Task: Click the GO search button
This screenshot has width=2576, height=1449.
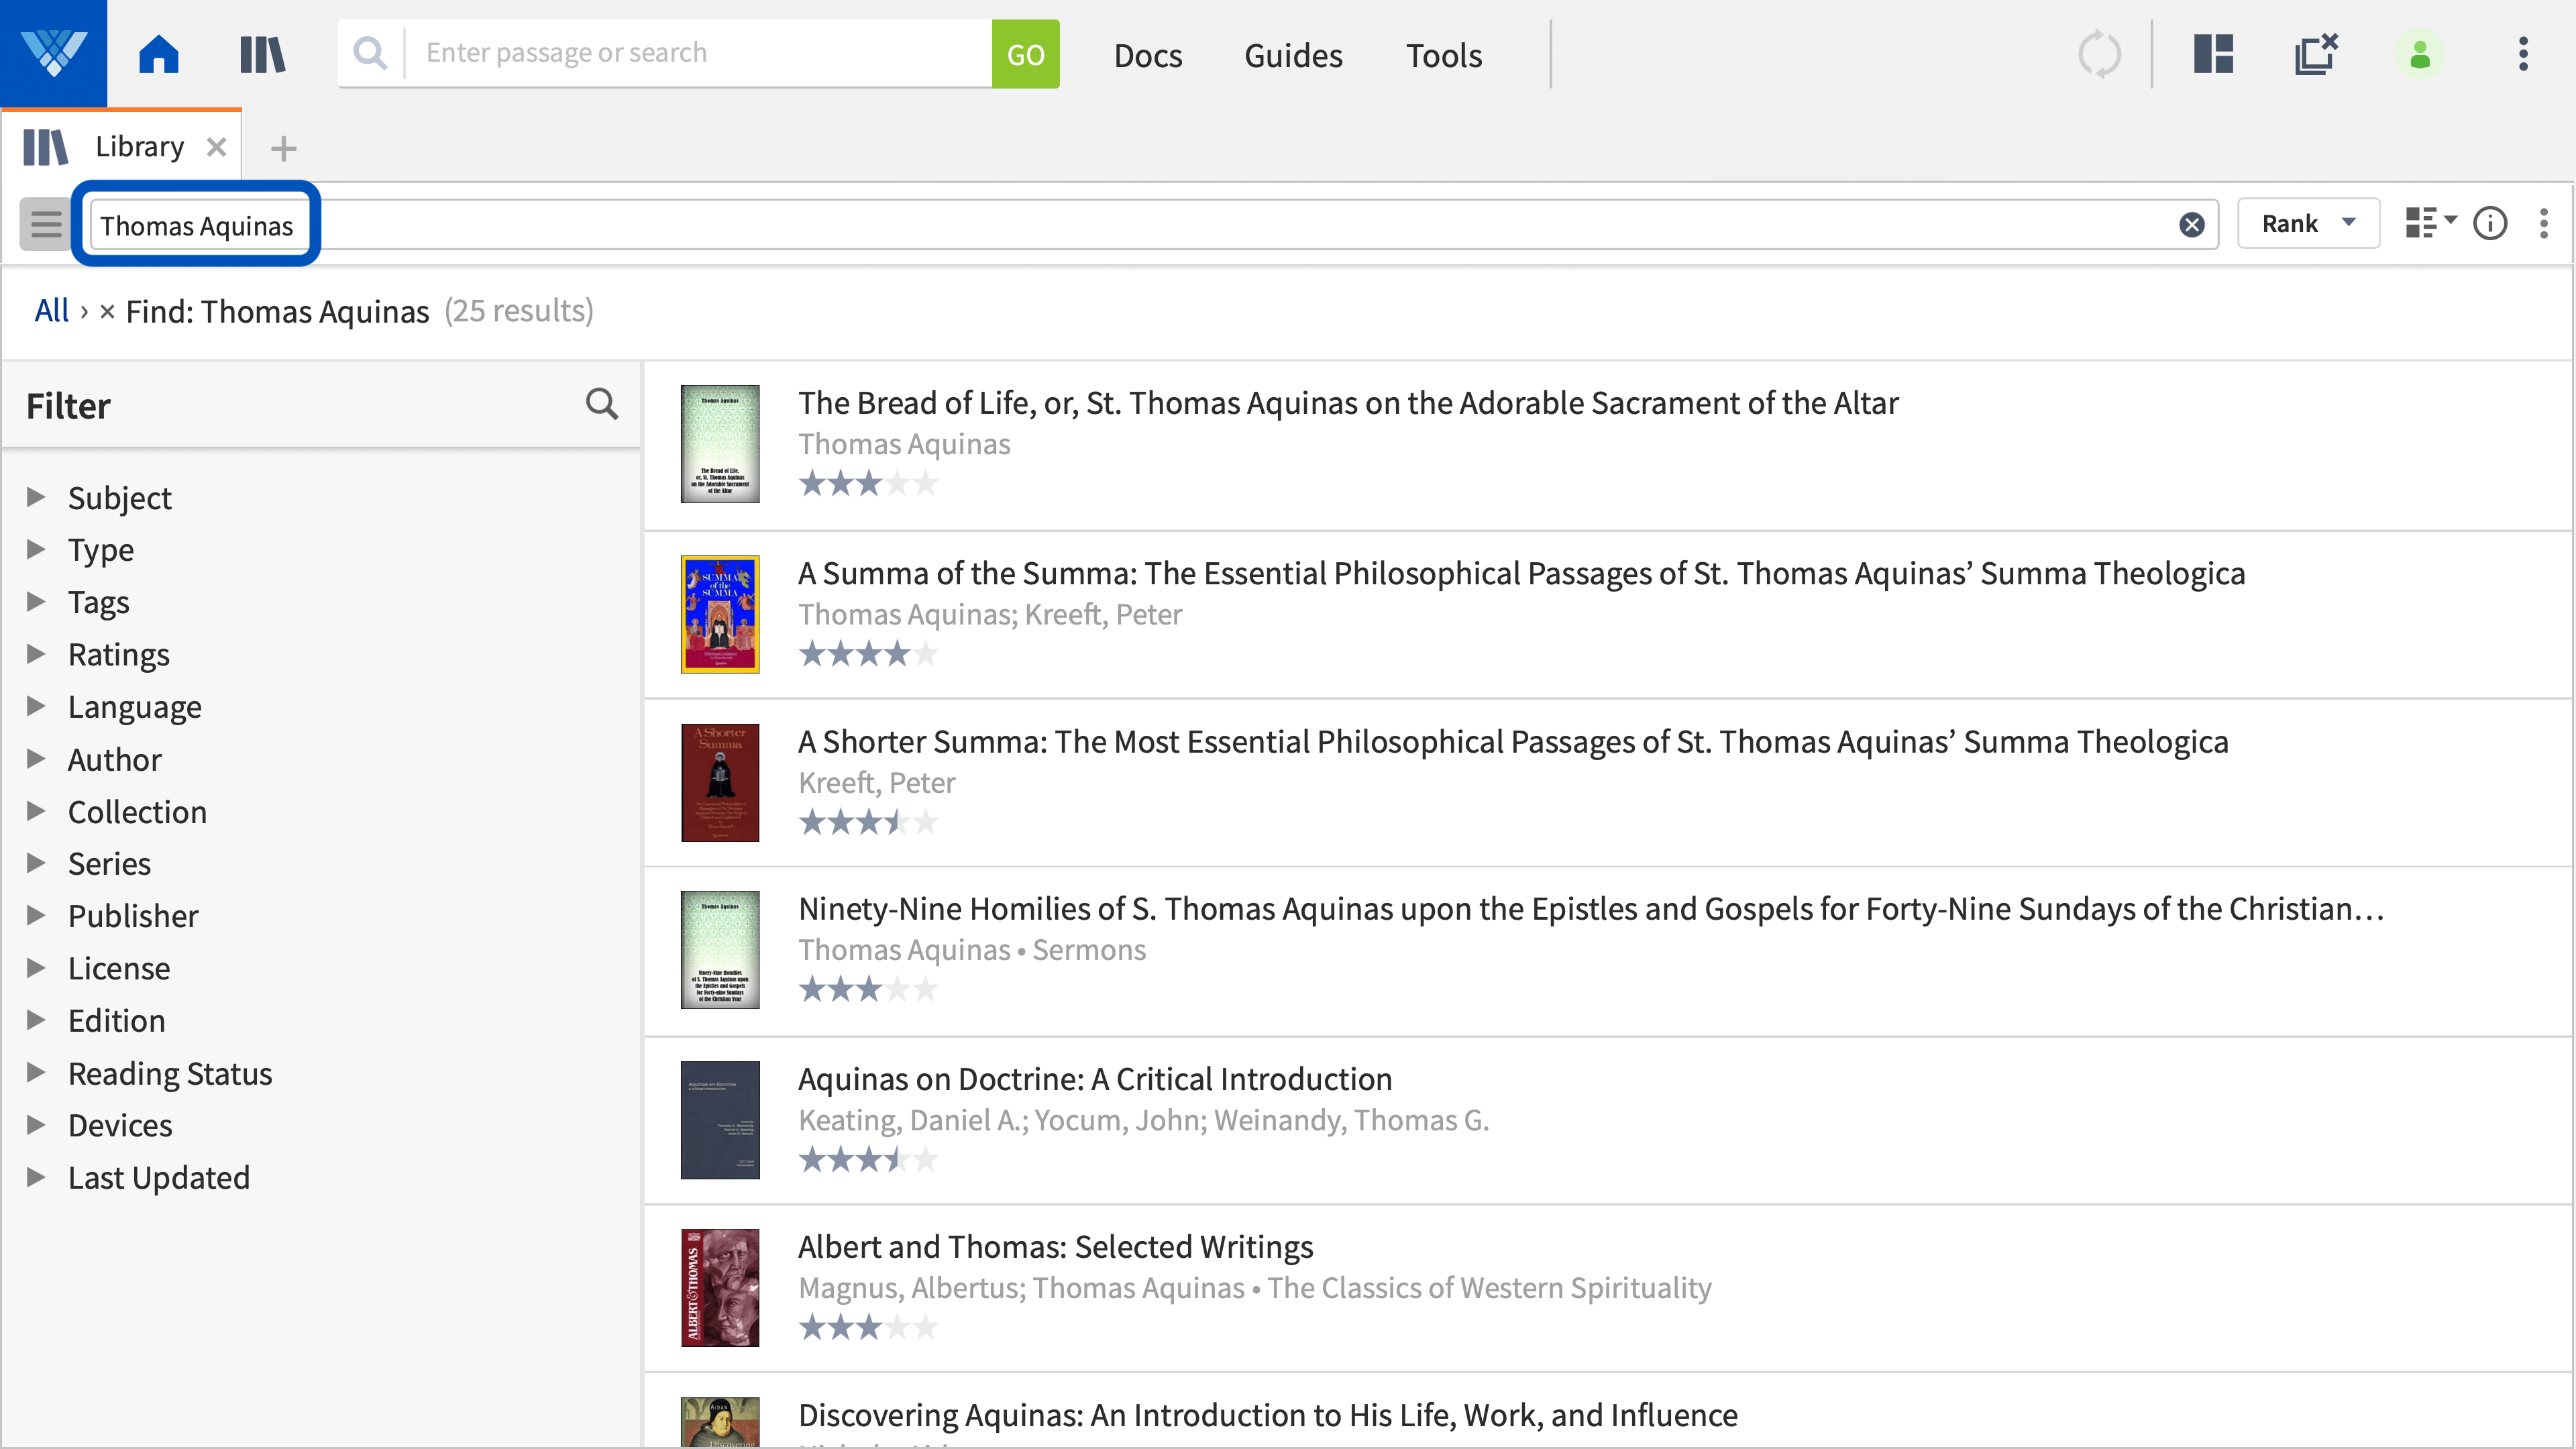Action: click(1025, 54)
